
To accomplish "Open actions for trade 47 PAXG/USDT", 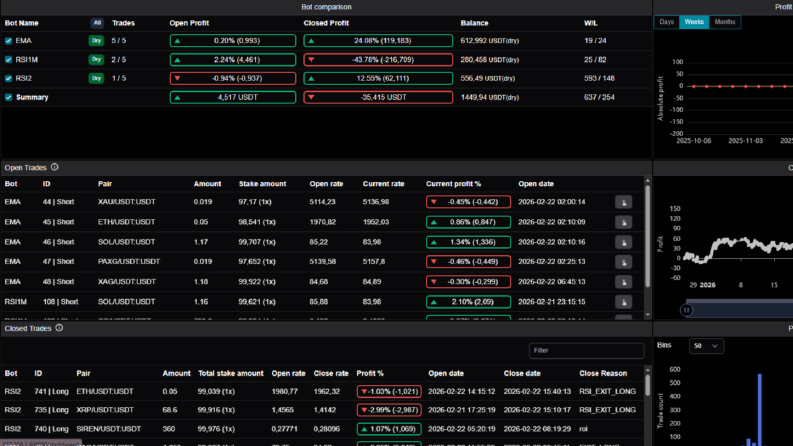I will (624, 262).
